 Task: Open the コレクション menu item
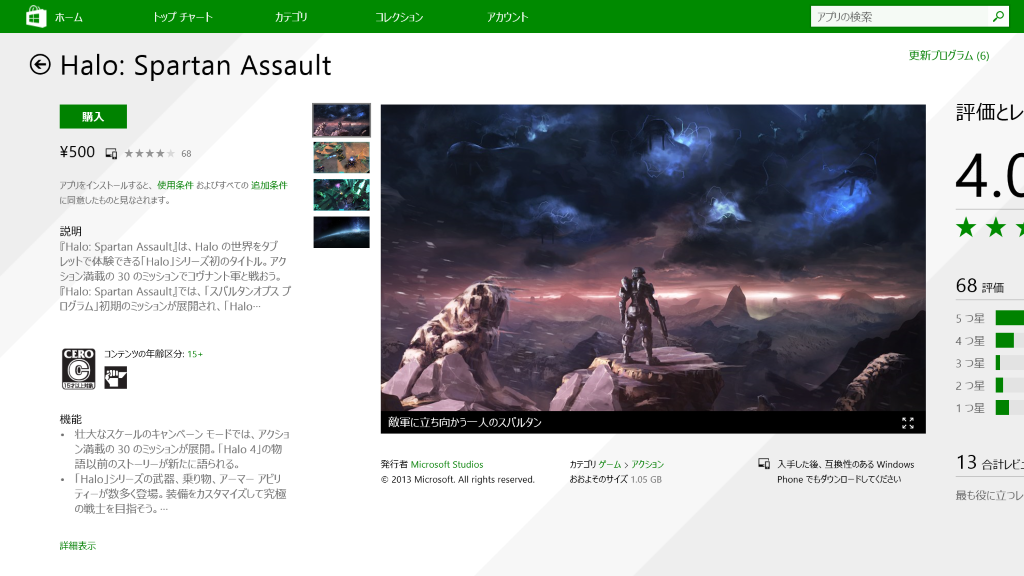pos(399,17)
